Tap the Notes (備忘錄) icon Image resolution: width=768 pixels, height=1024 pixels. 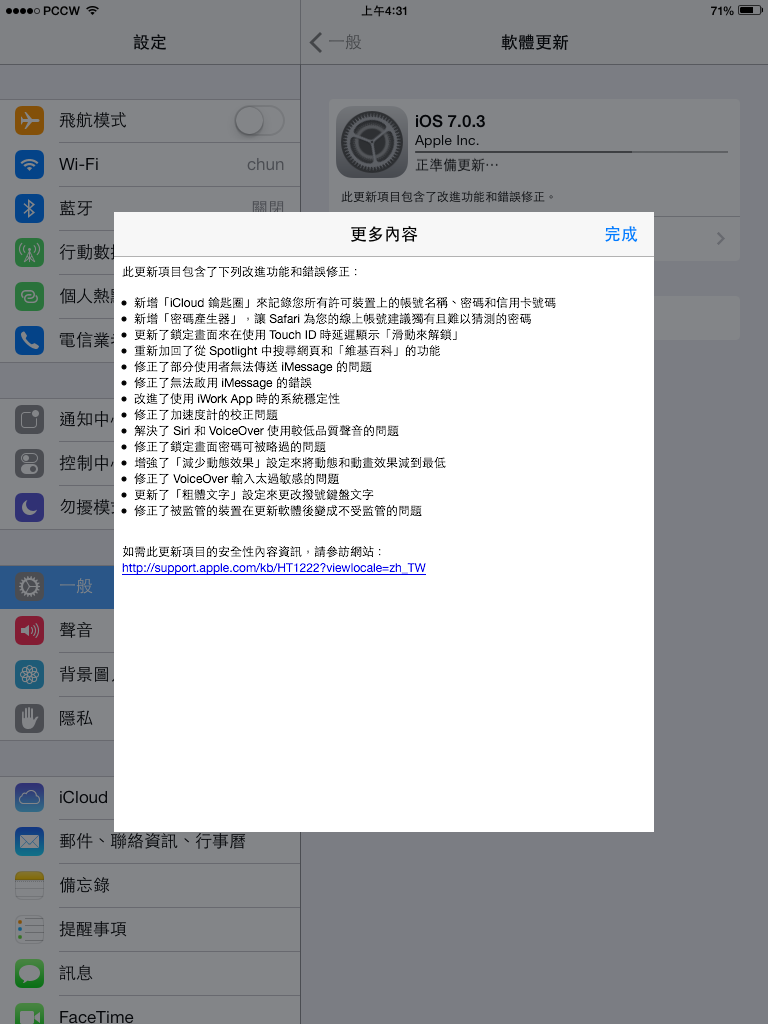29,885
